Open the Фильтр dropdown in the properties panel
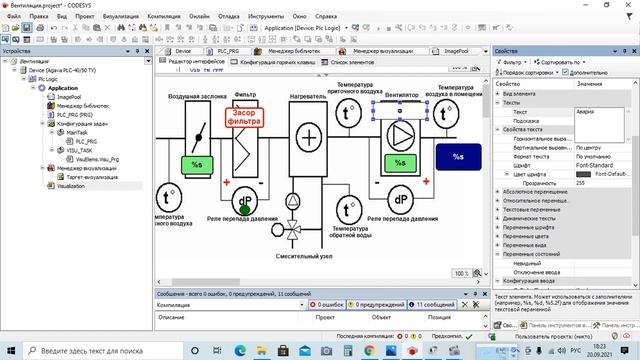640x360 pixels. tap(512, 62)
